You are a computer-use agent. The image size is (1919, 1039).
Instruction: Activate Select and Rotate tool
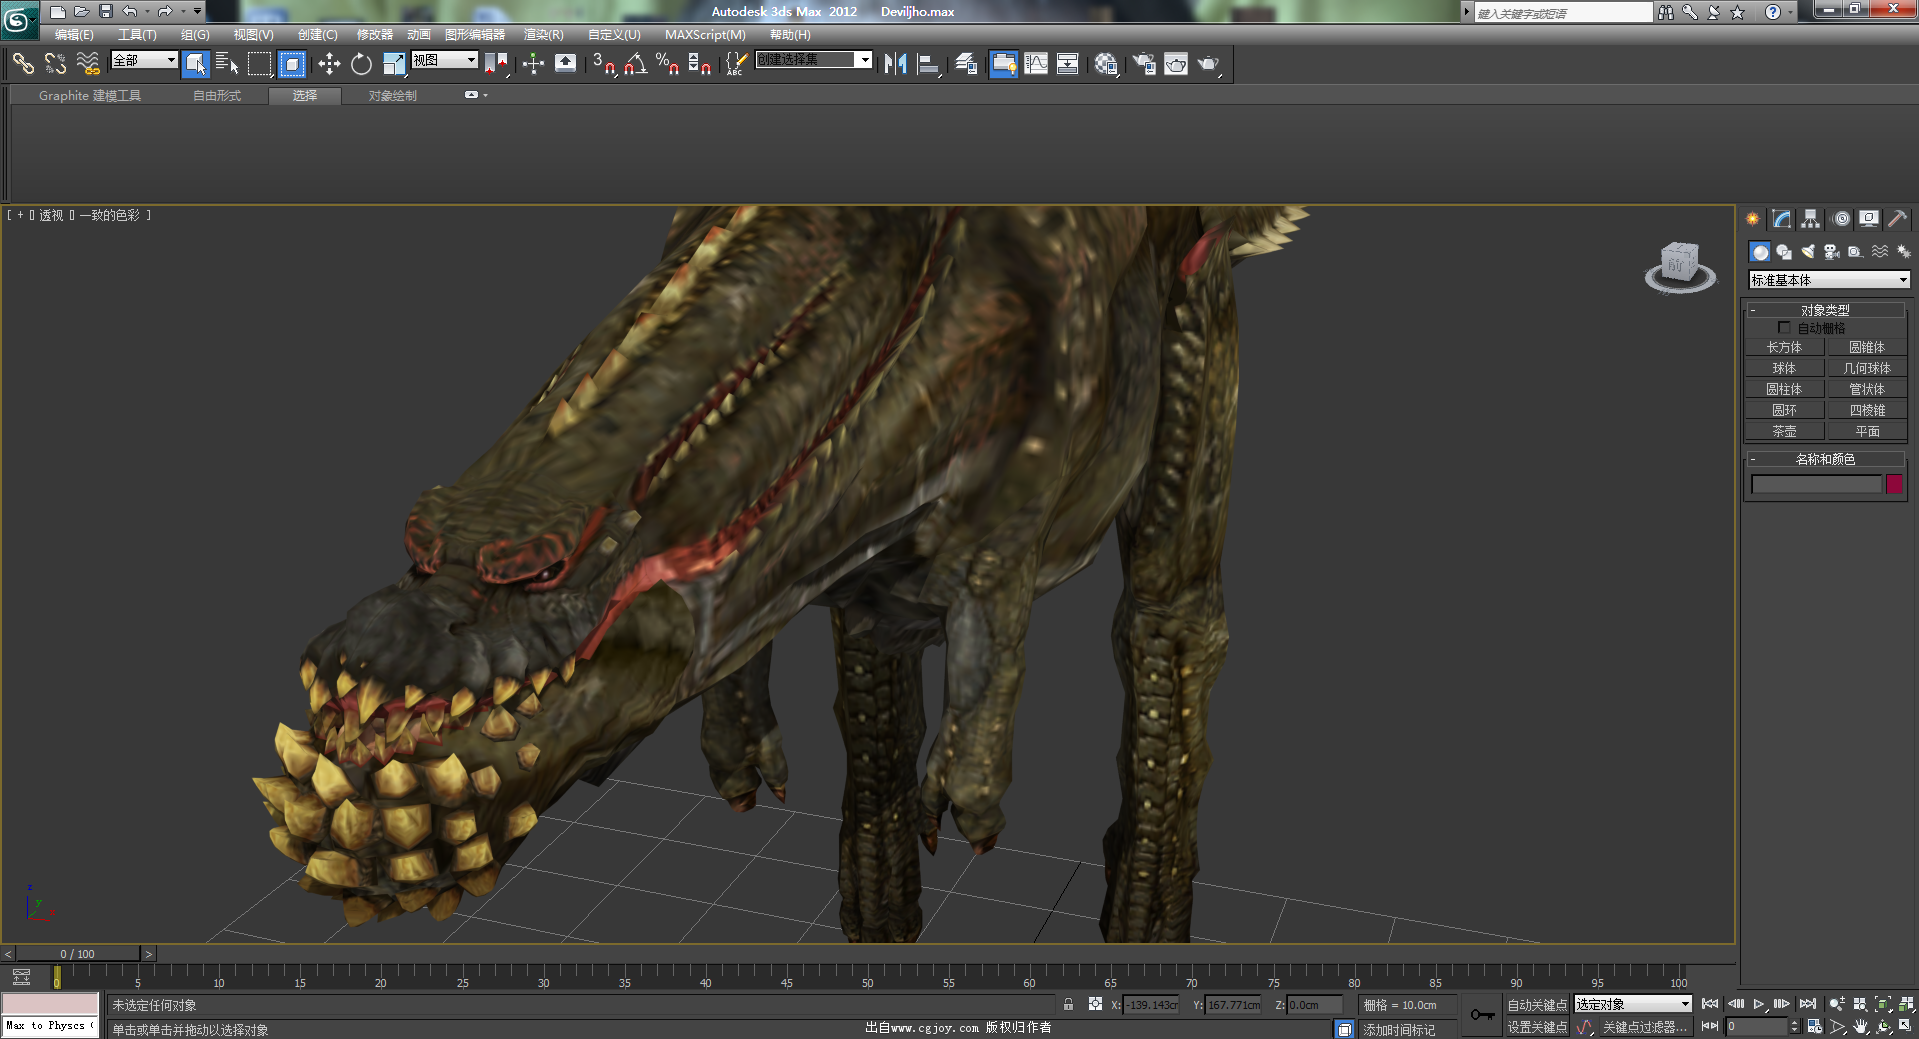click(361, 64)
